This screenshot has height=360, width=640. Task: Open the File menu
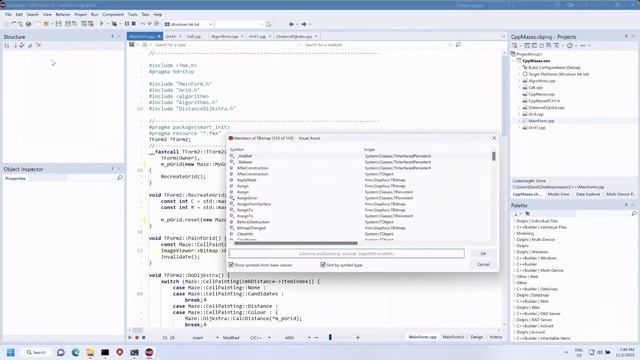8,14
